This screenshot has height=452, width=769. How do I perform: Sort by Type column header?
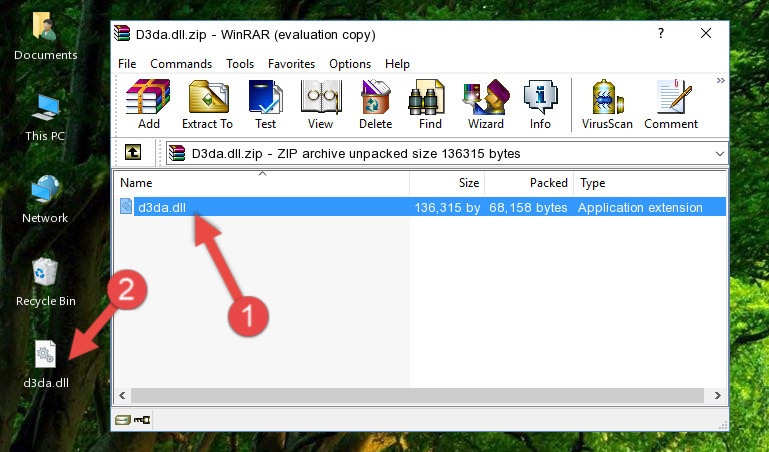click(x=650, y=183)
